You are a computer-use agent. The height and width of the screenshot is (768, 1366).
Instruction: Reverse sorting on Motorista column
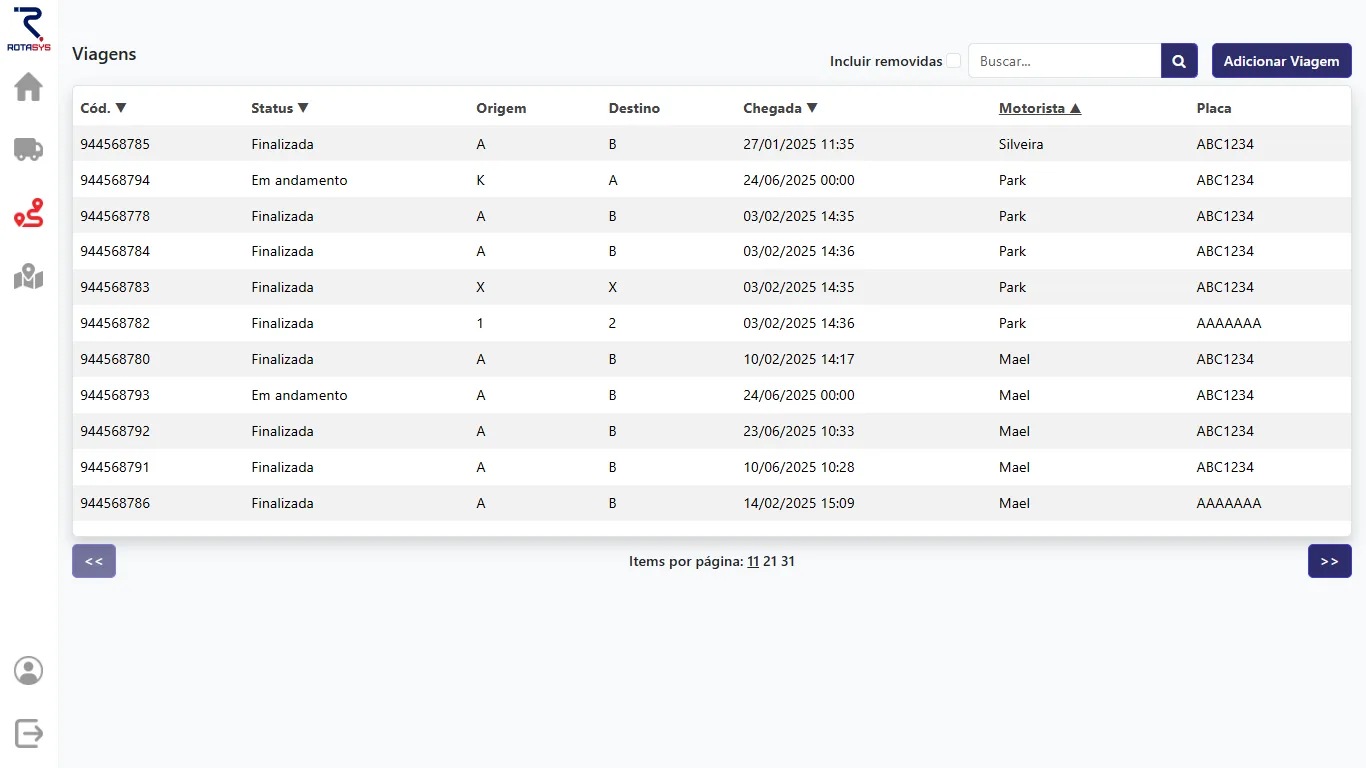[x=1039, y=108]
